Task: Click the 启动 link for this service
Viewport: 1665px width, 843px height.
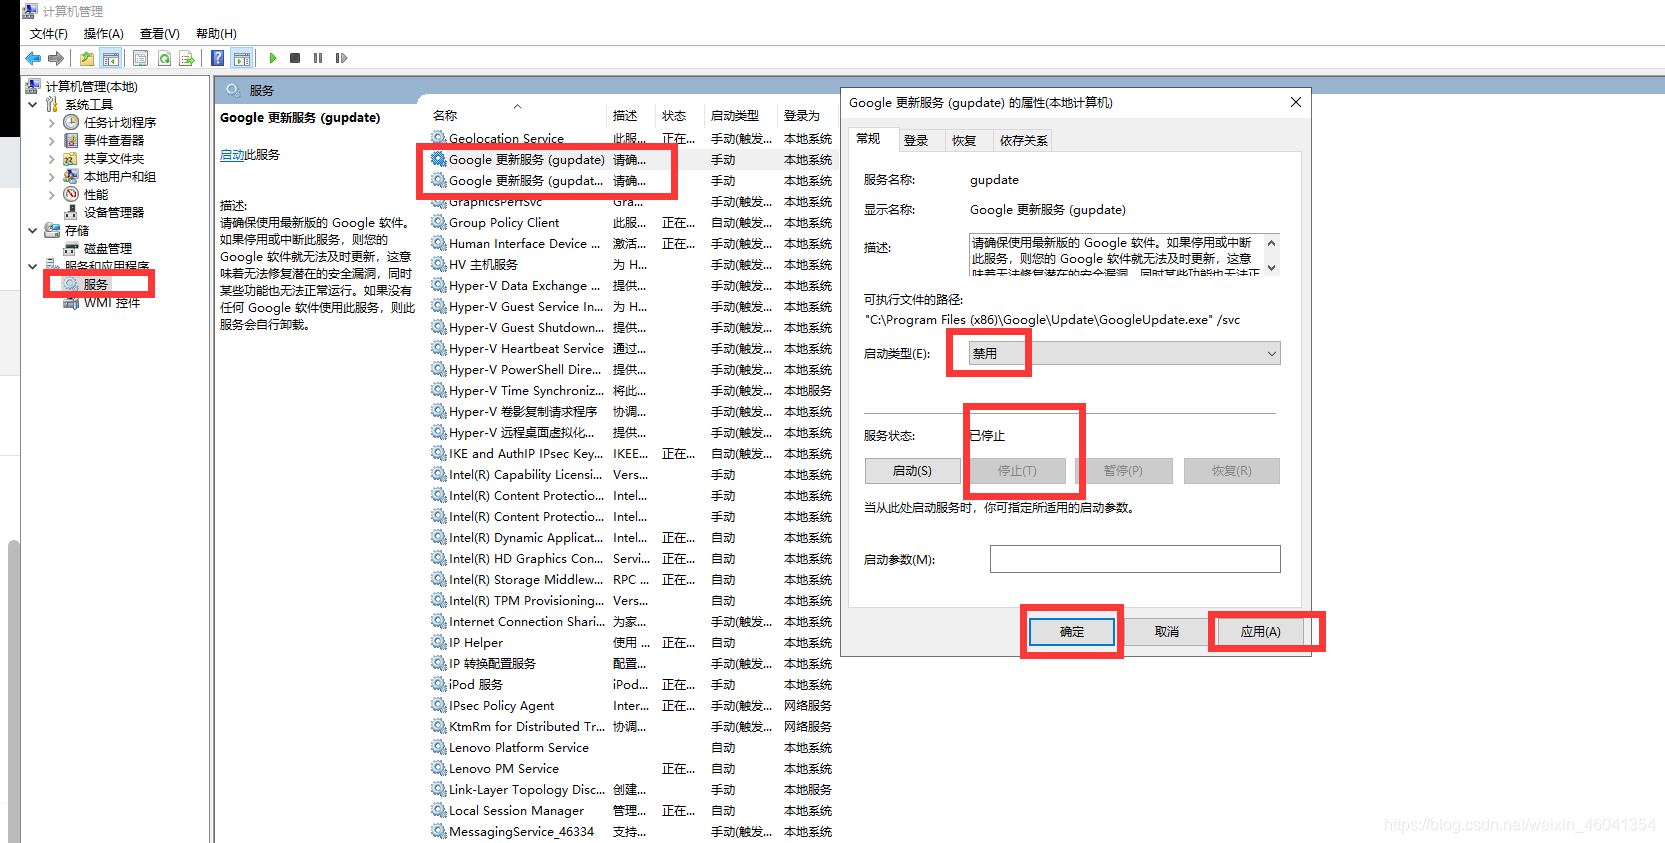Action: click(x=232, y=155)
